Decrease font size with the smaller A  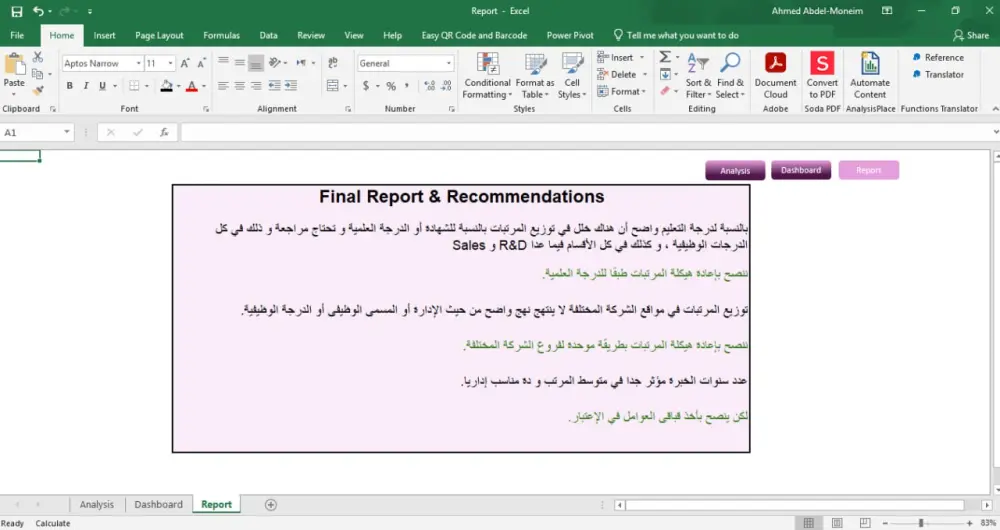pyautogui.click(x=201, y=63)
